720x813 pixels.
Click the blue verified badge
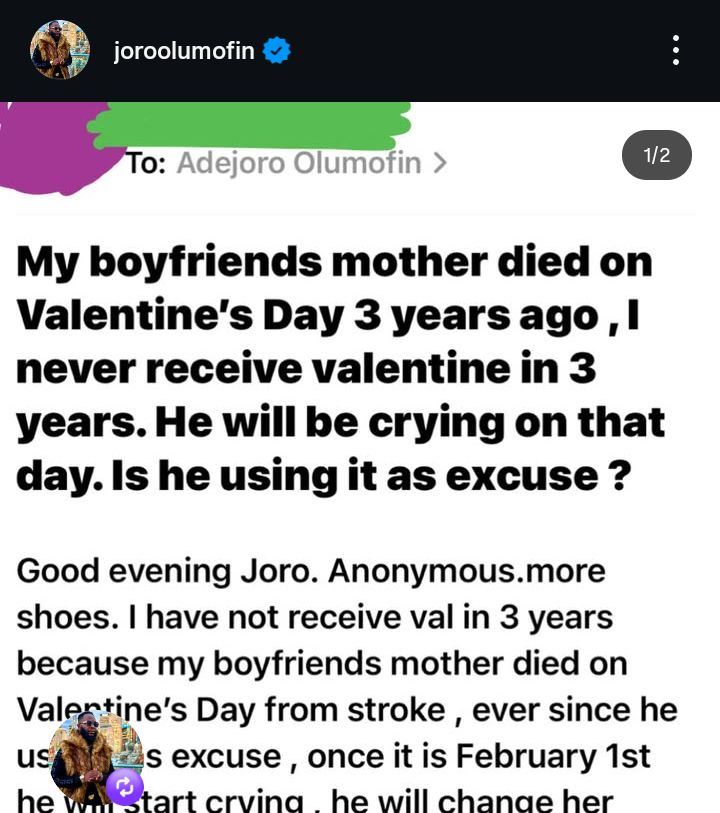click(276, 51)
